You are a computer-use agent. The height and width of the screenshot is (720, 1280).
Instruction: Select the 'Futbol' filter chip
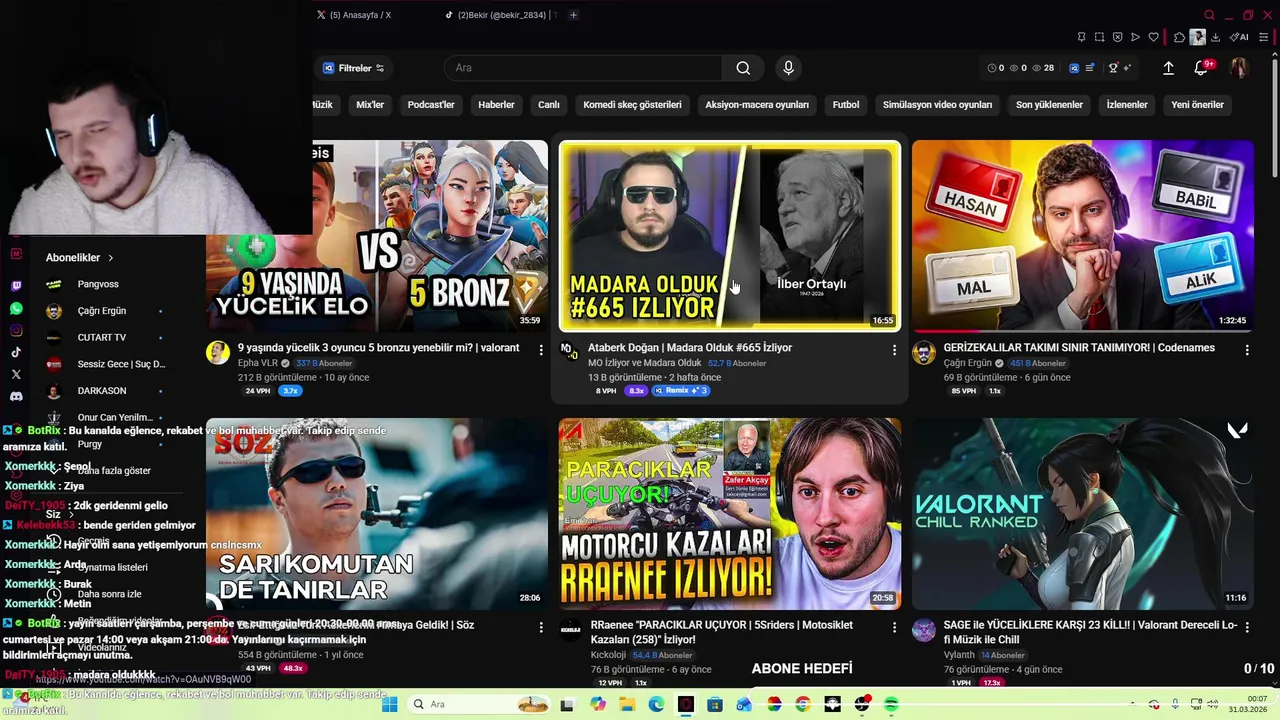[846, 104]
